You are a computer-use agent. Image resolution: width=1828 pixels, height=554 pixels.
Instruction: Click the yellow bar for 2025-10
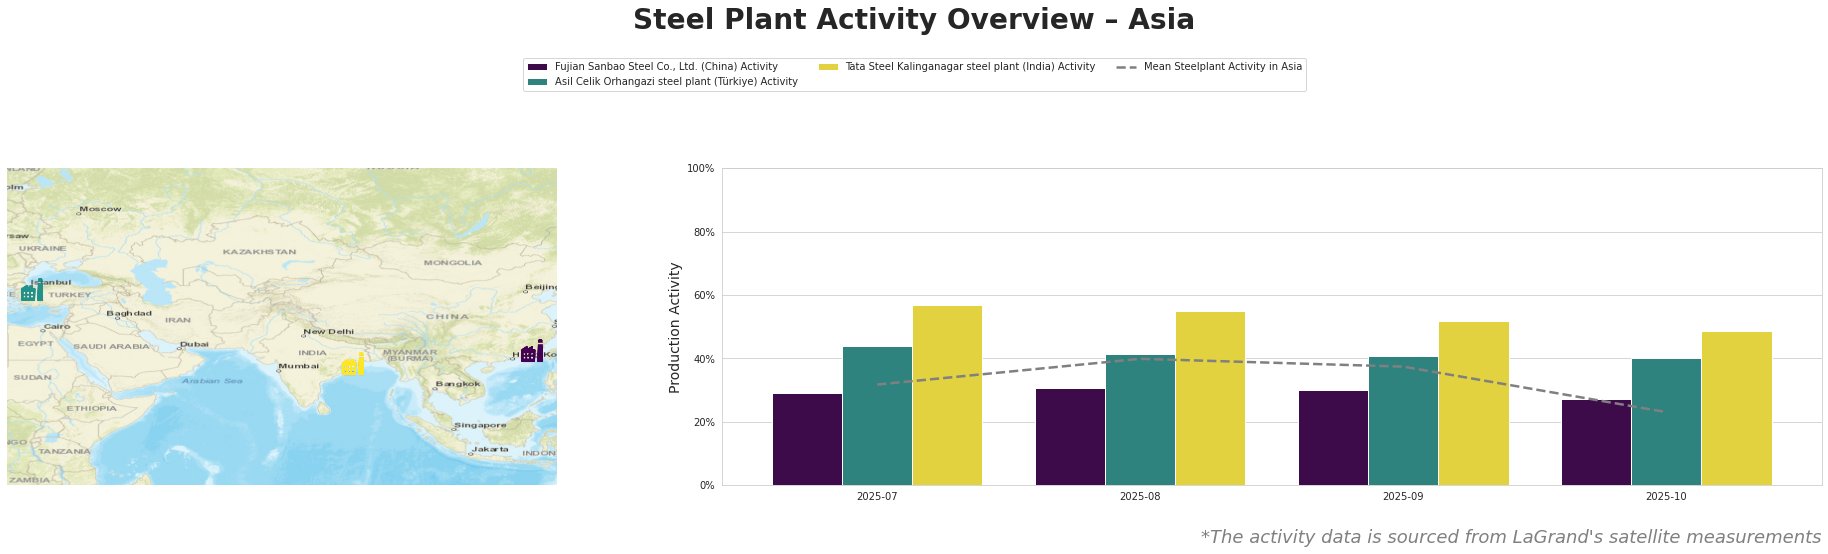1736,408
